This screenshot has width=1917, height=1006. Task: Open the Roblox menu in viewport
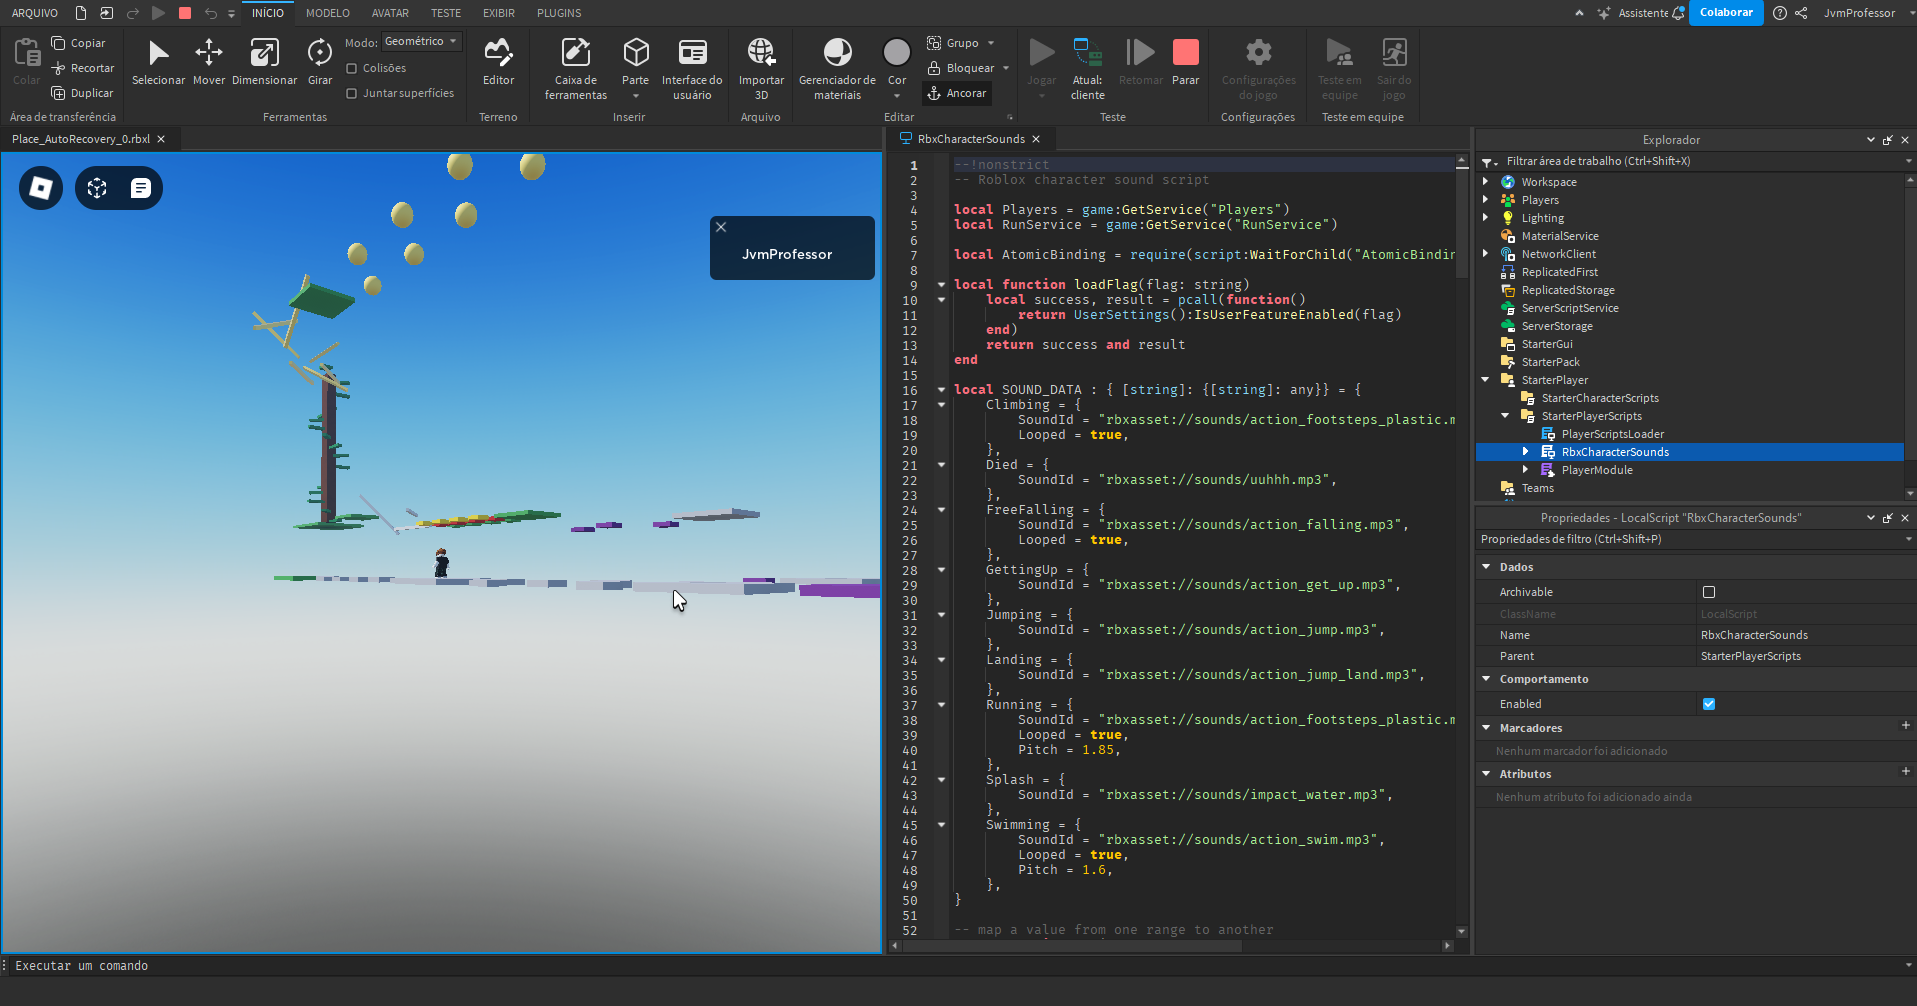pos(41,188)
